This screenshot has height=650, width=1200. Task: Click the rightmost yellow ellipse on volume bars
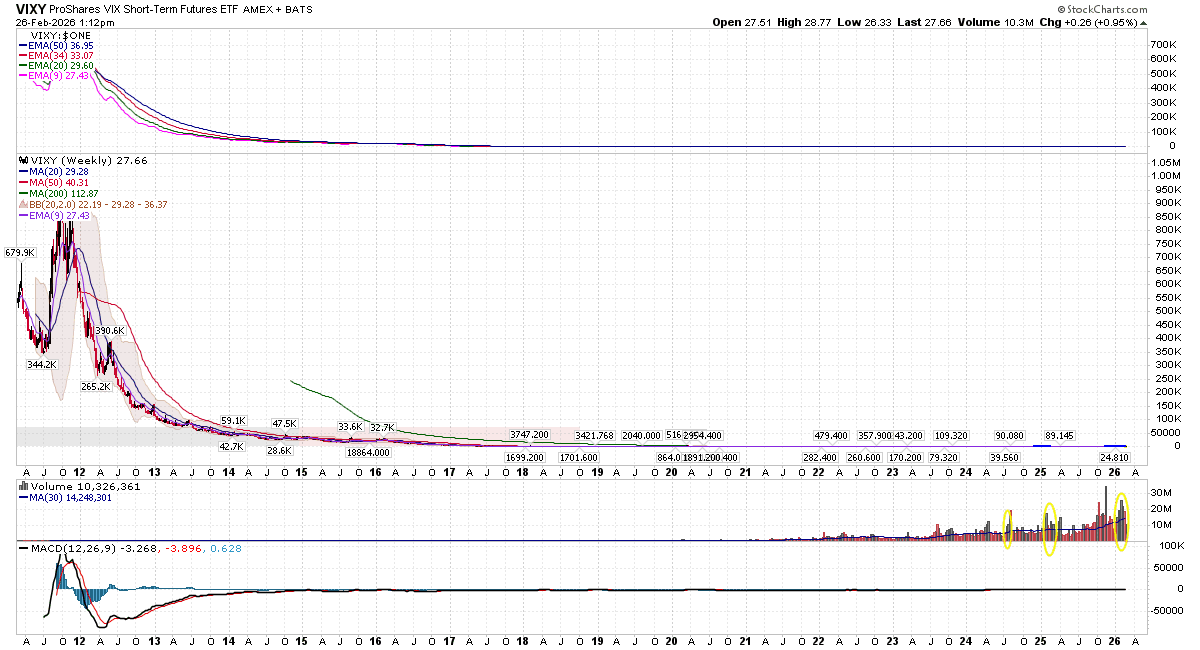coord(1122,521)
